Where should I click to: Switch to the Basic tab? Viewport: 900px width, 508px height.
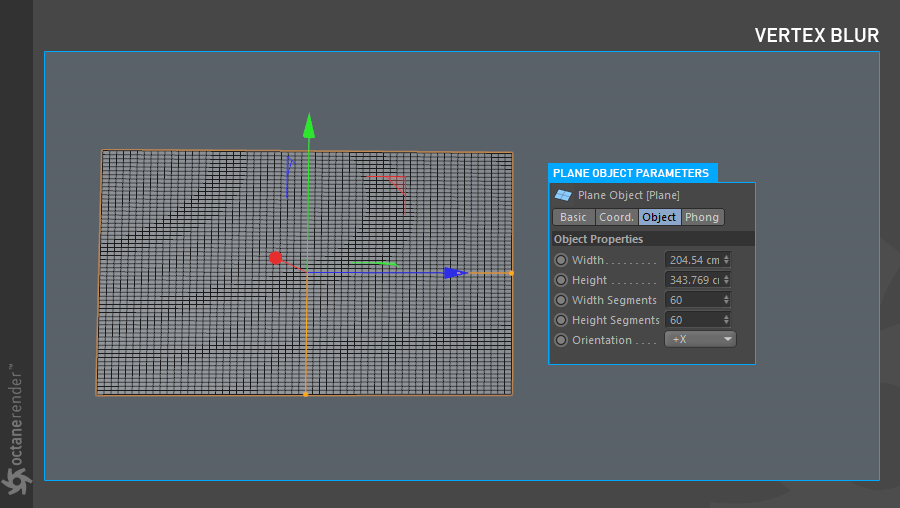point(573,217)
